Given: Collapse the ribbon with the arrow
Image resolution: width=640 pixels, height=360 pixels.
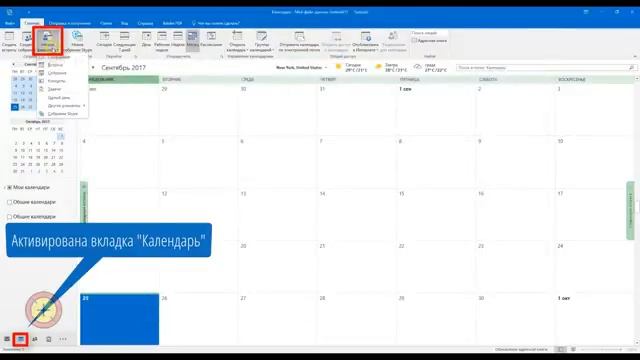Looking at the screenshot, I should click(x=635, y=56).
